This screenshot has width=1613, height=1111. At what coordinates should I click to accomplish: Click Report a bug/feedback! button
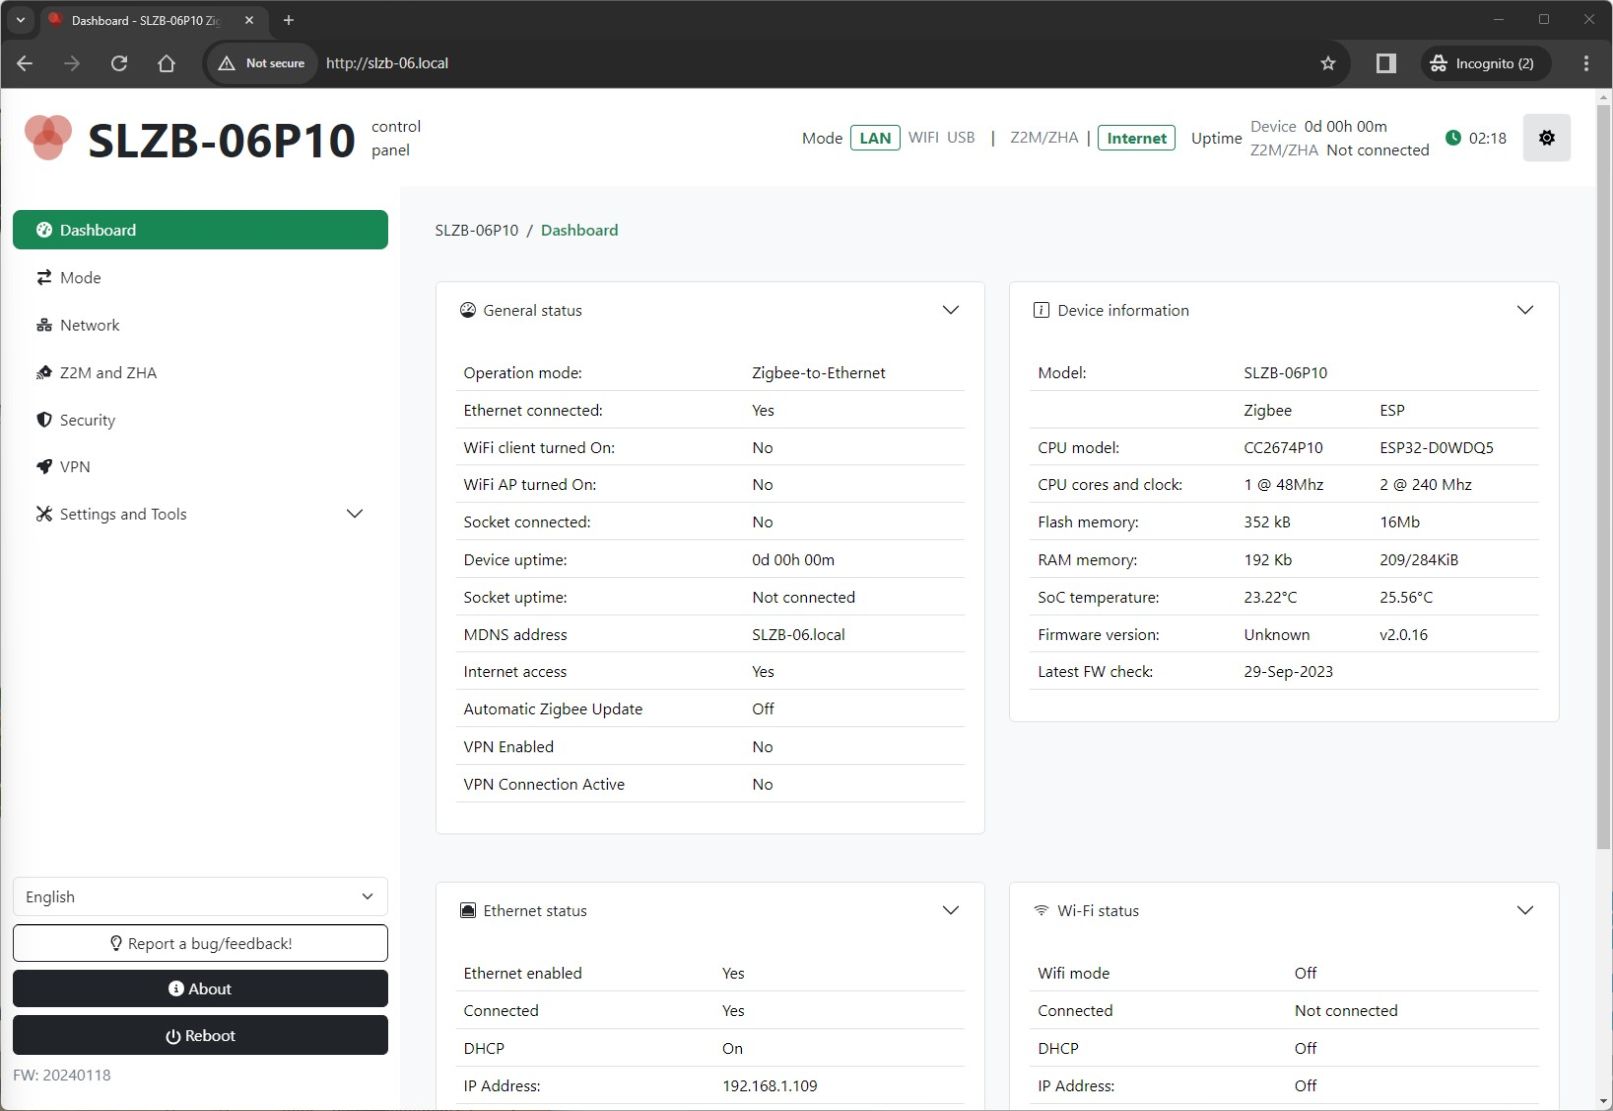[x=200, y=943]
